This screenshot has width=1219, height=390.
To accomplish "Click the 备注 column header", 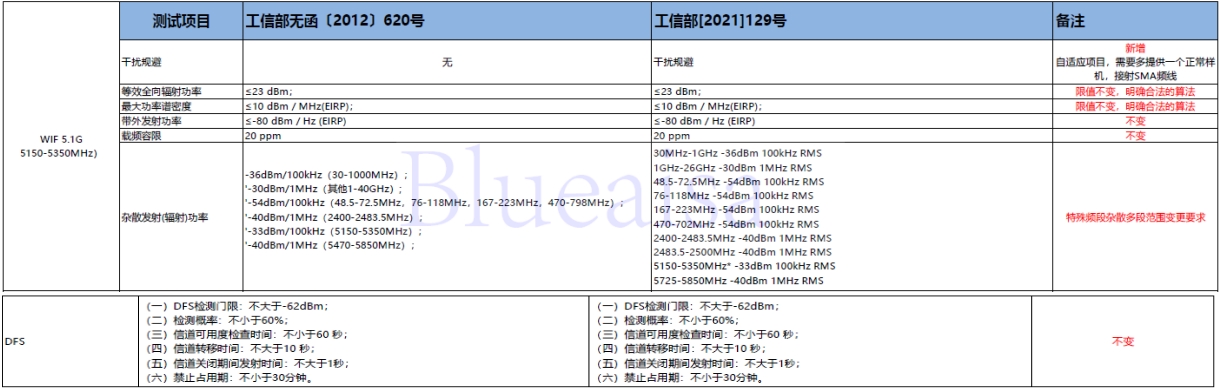I will tap(1135, 20).
